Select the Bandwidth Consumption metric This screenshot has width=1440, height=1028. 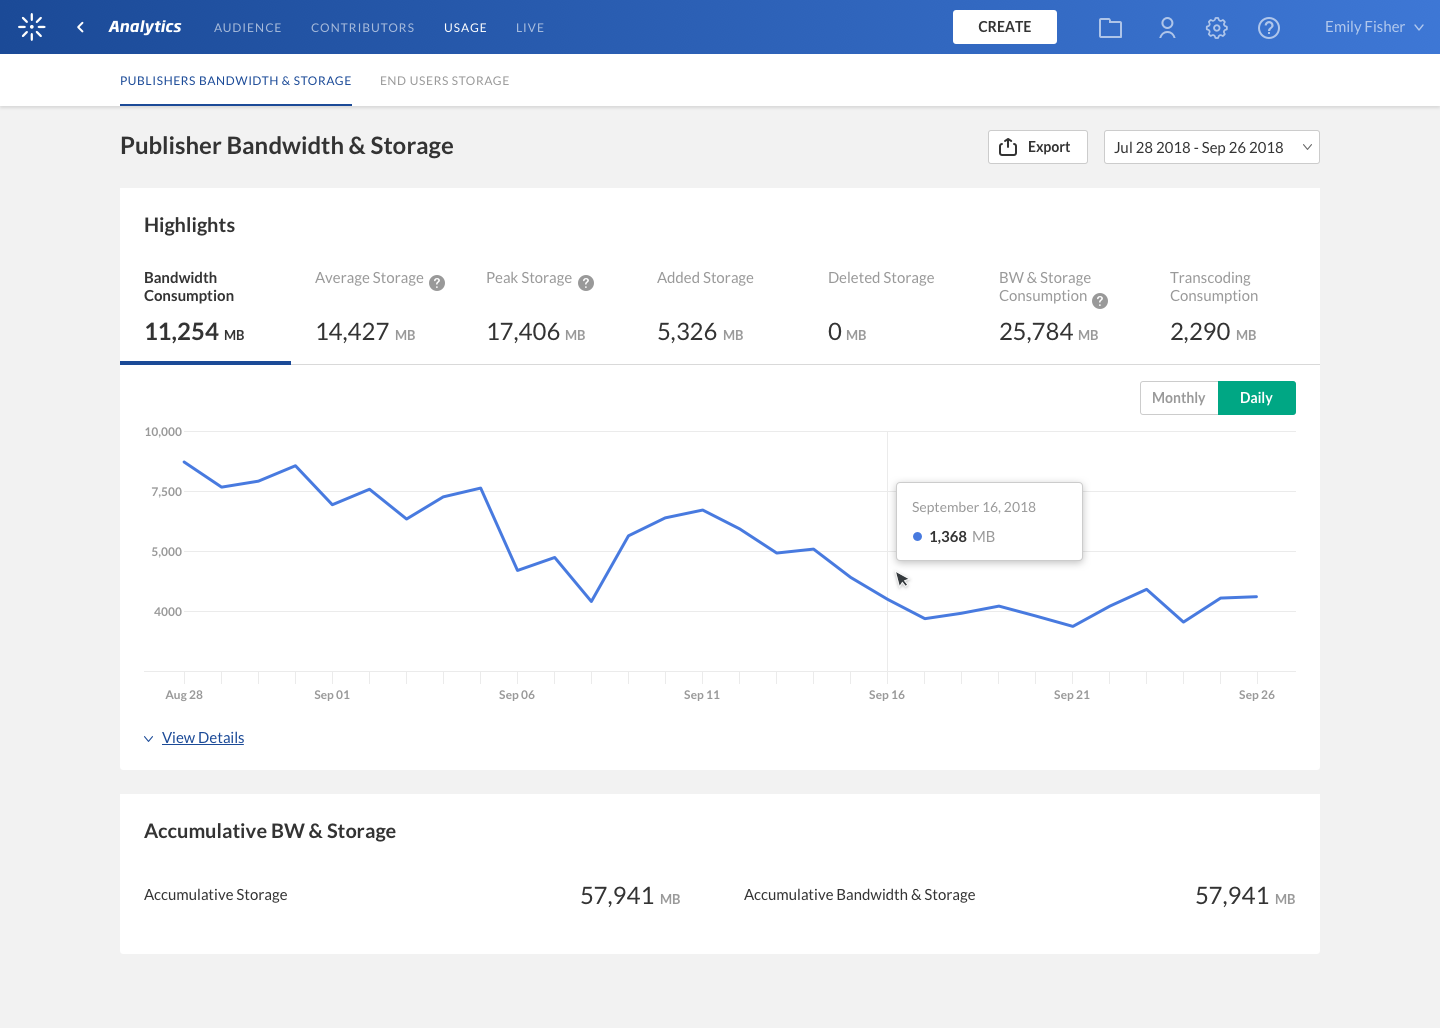pos(205,310)
